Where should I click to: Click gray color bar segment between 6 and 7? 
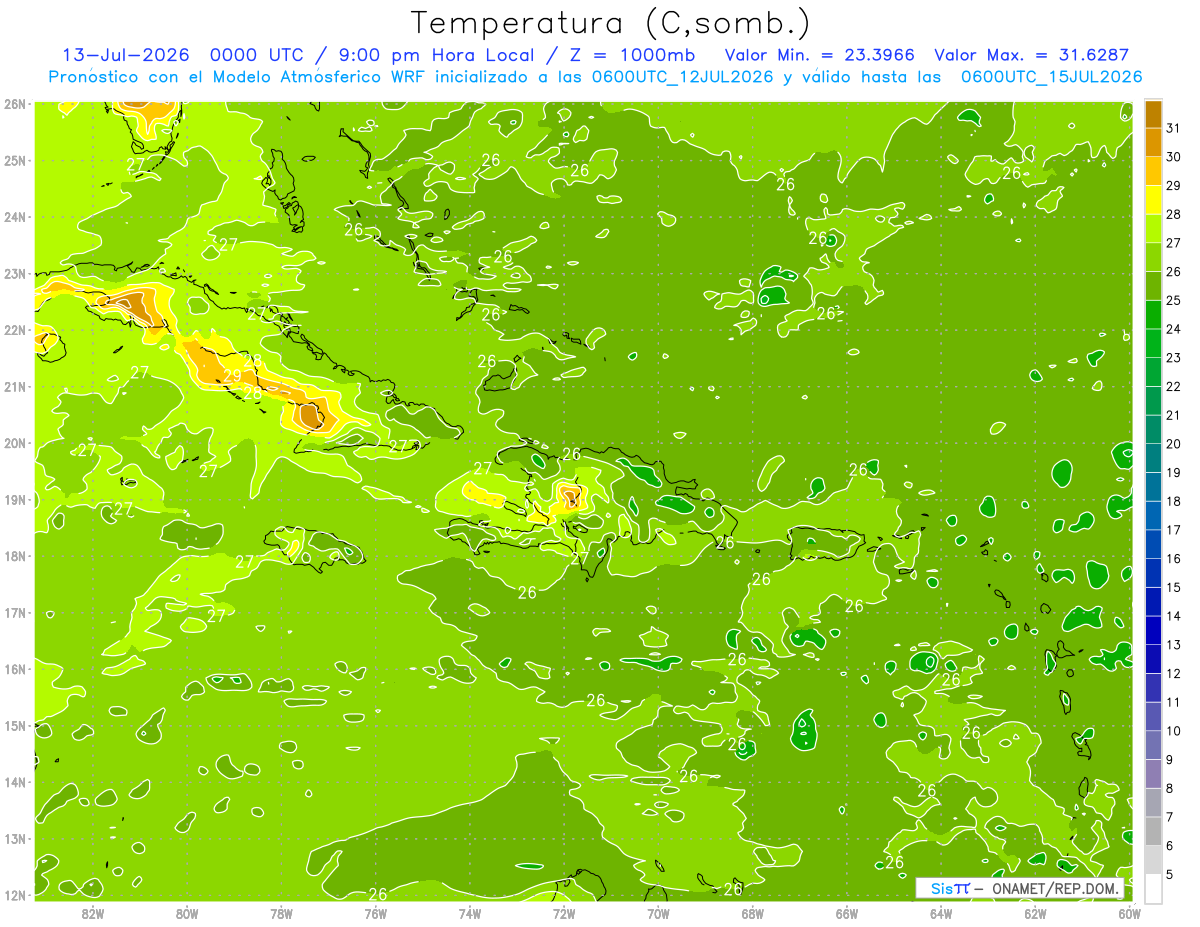click(1153, 831)
